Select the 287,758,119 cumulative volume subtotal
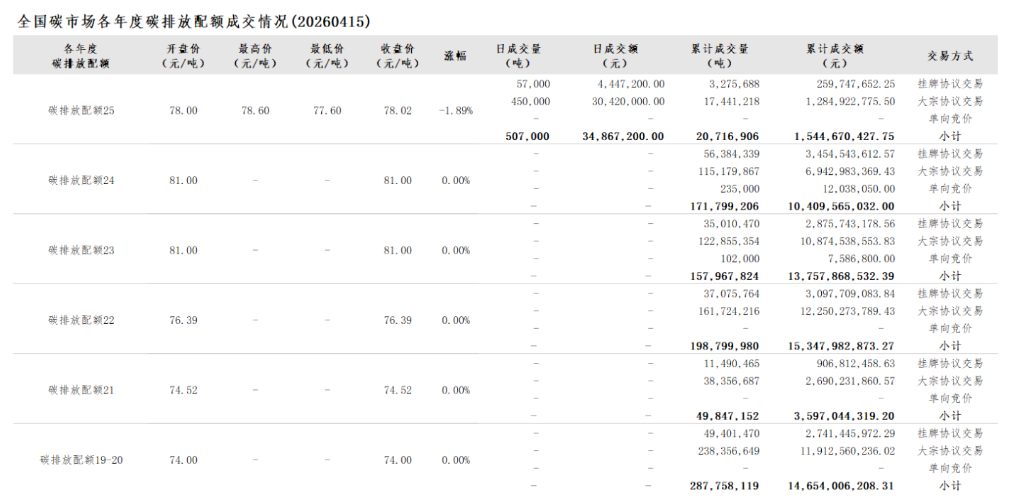This screenshot has height=502, width=1021. [x=723, y=486]
